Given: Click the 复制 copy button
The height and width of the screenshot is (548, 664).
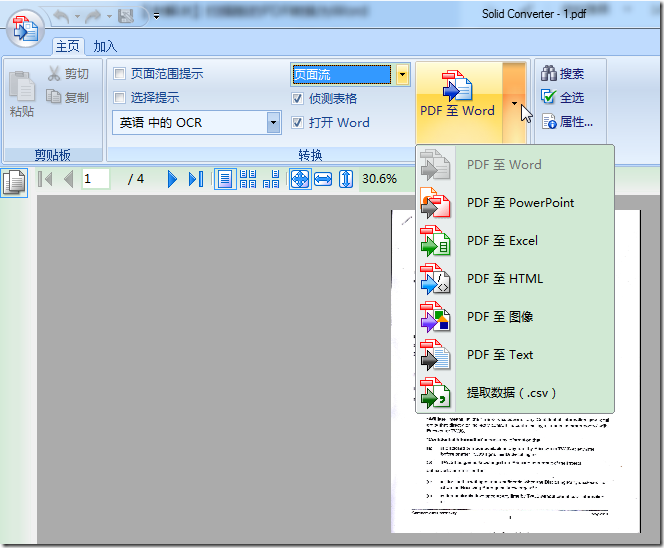Looking at the screenshot, I should [68, 97].
